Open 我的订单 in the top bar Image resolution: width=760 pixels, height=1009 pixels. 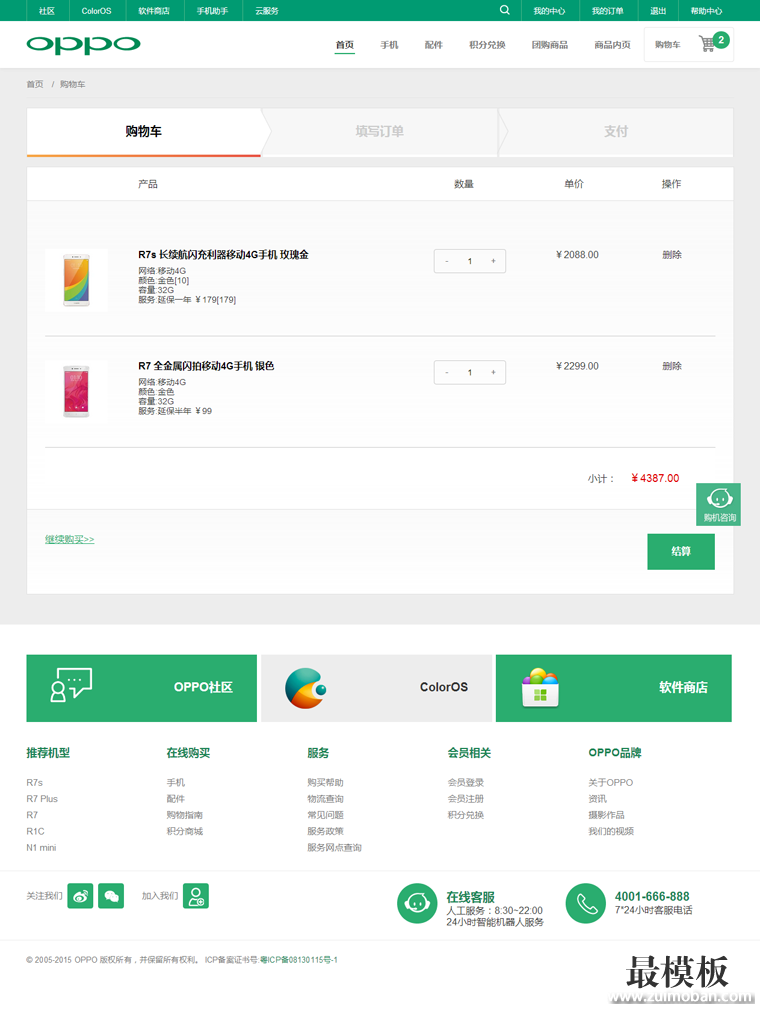pyautogui.click(x=607, y=11)
